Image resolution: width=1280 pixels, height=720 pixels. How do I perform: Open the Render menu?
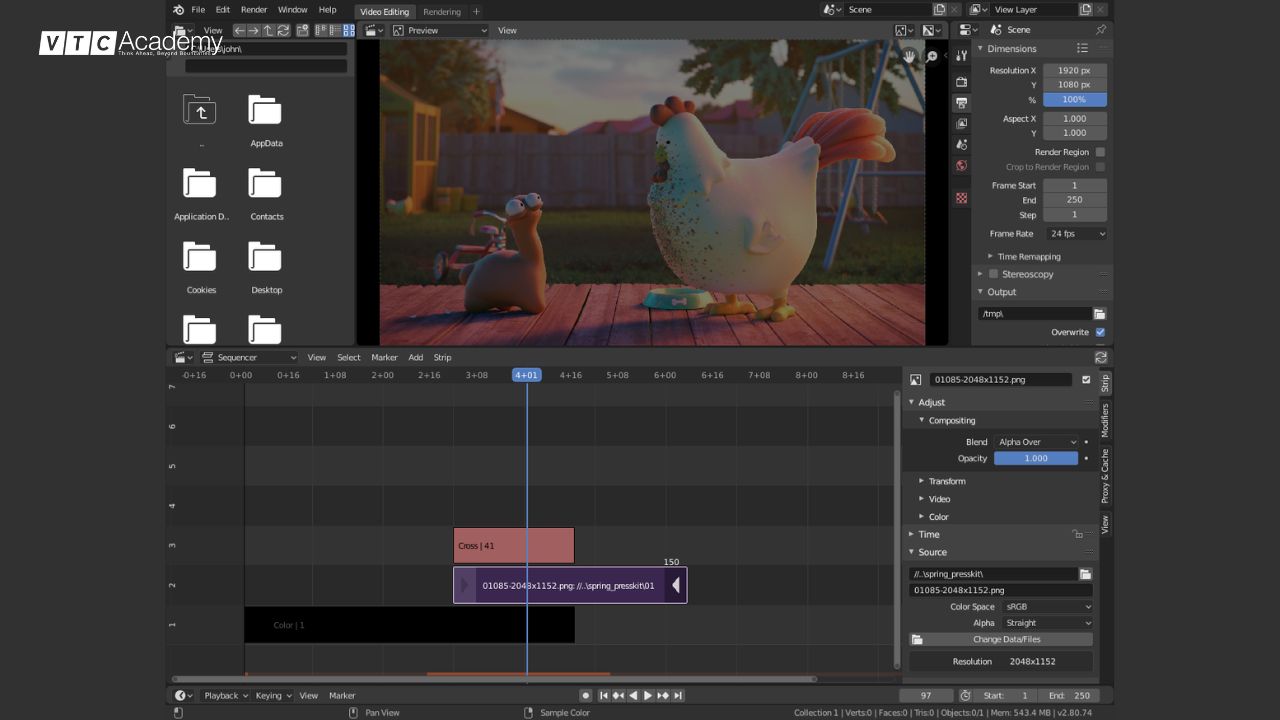coord(254,10)
